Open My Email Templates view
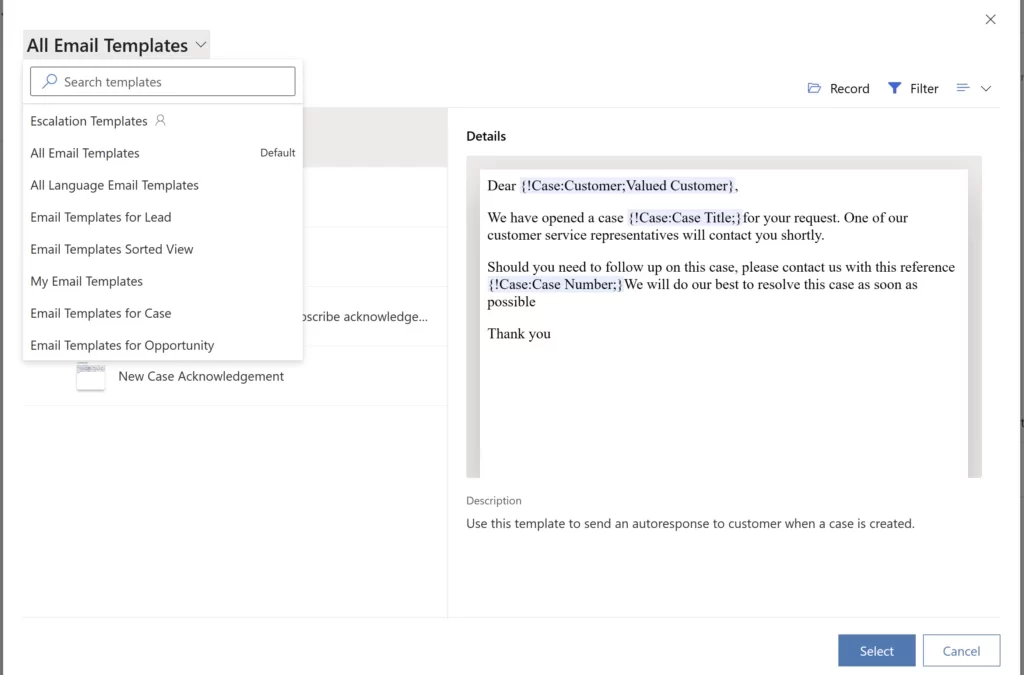This screenshot has width=1024, height=675. point(163,281)
